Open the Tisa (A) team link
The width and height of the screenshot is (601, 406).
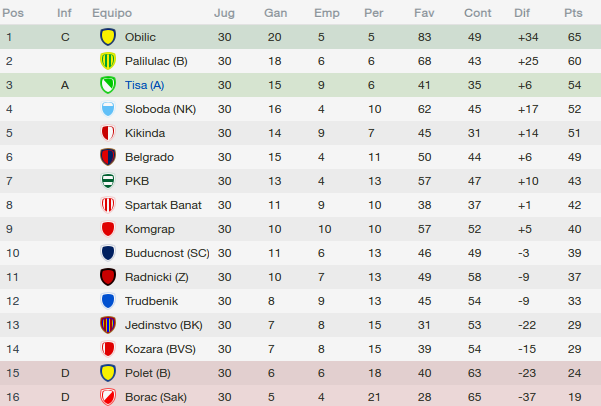(145, 85)
